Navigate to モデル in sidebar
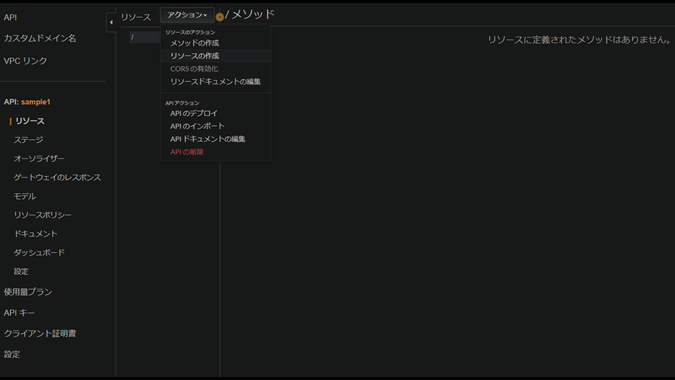 25,196
